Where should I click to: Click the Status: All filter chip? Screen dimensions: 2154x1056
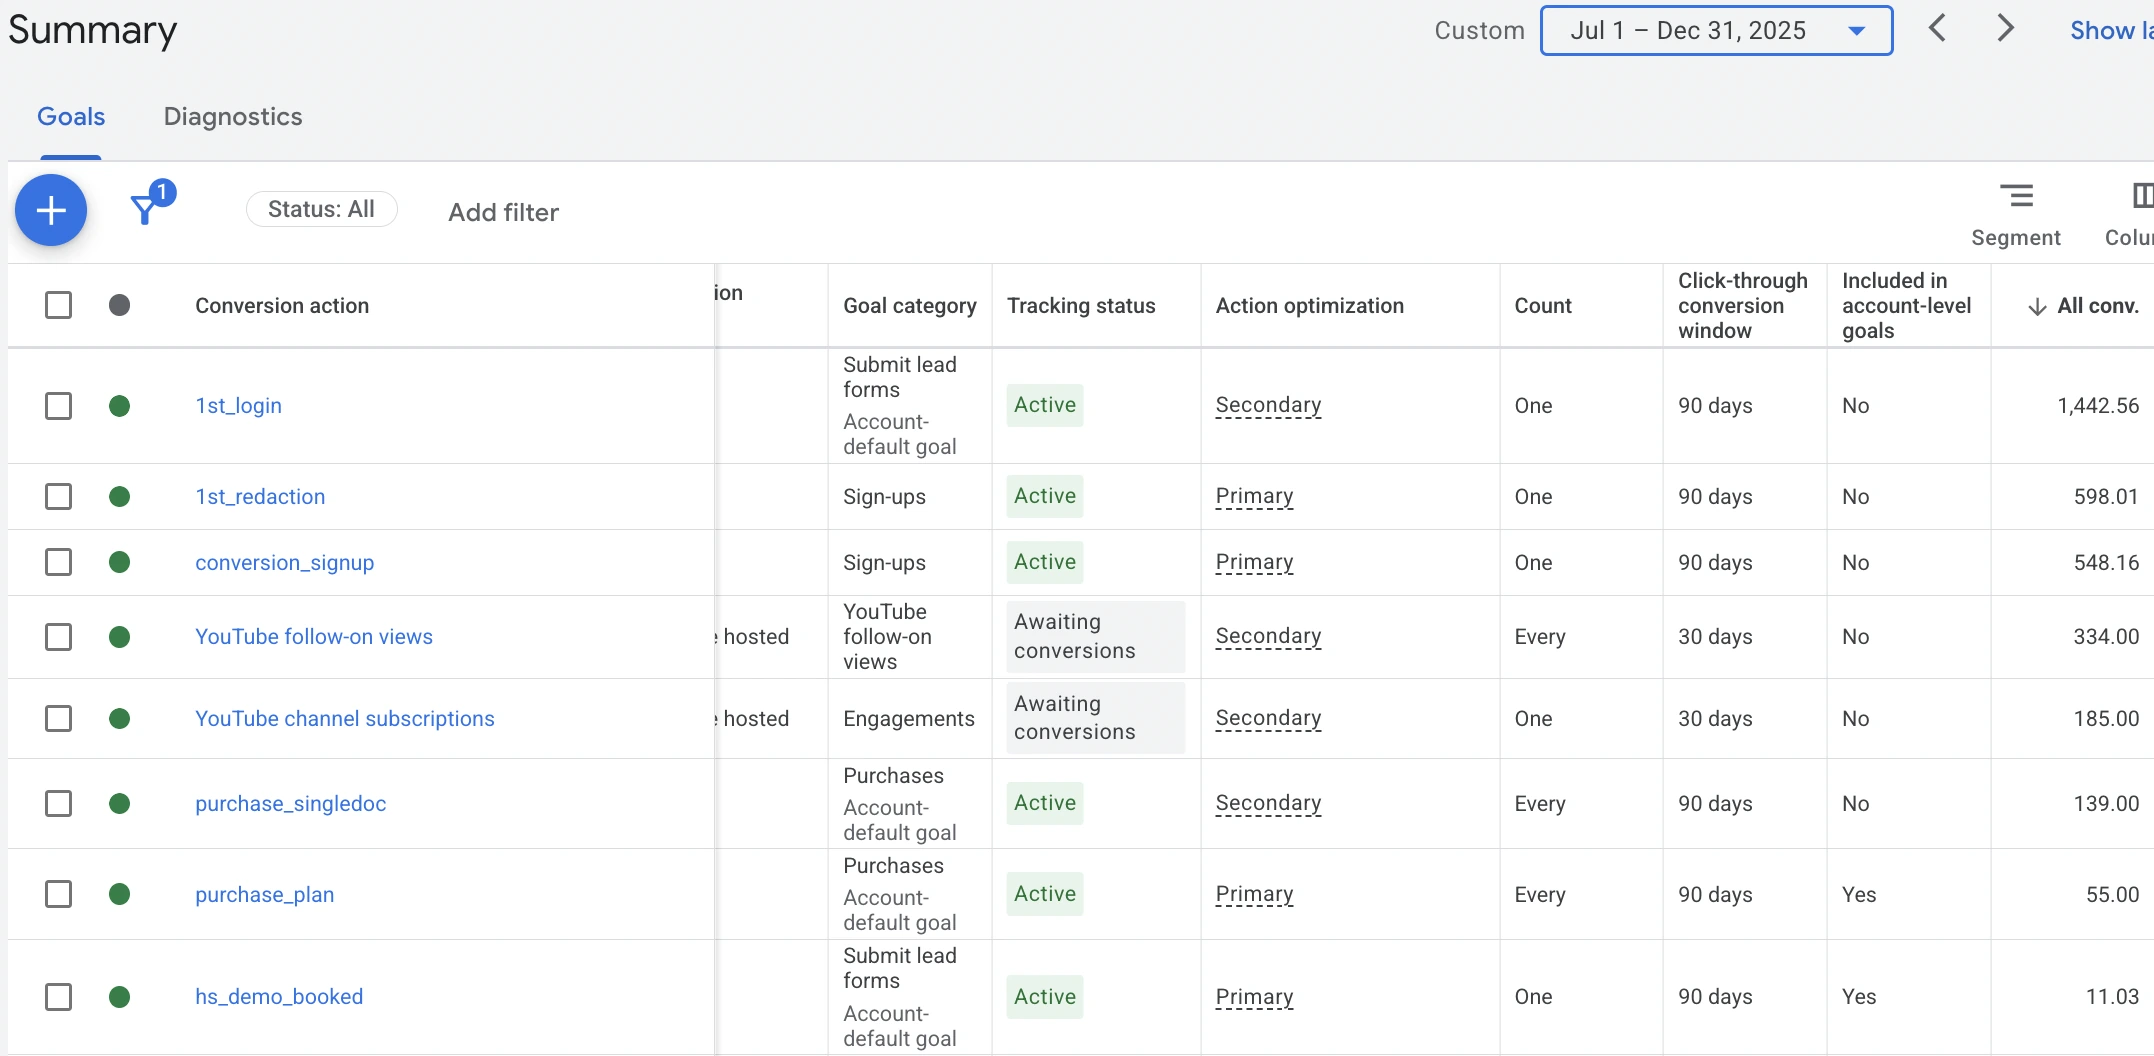(321, 209)
